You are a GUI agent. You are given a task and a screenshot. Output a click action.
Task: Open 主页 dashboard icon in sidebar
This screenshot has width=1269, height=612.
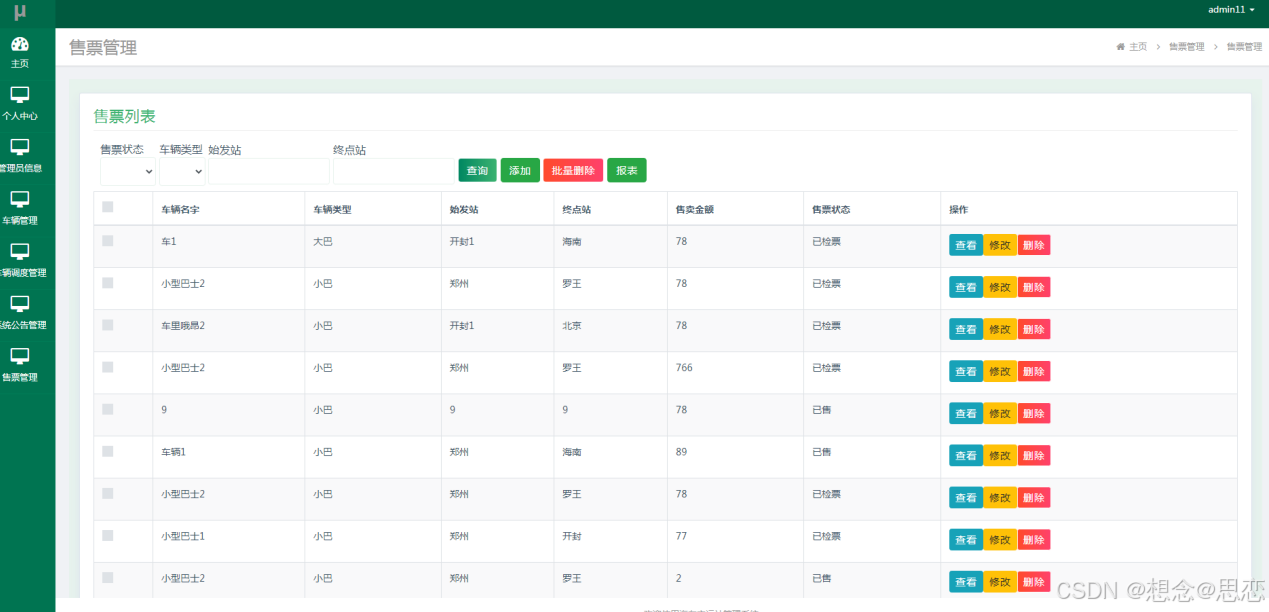[x=19, y=44]
